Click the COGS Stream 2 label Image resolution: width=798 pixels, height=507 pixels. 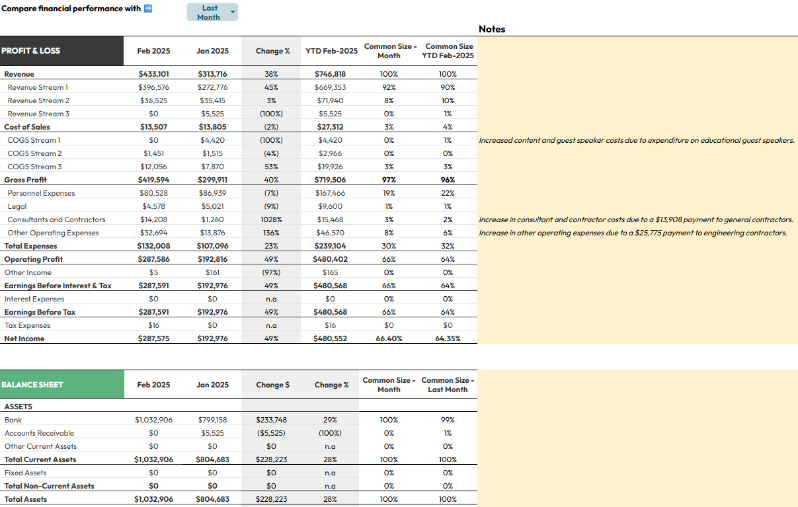[35, 154]
